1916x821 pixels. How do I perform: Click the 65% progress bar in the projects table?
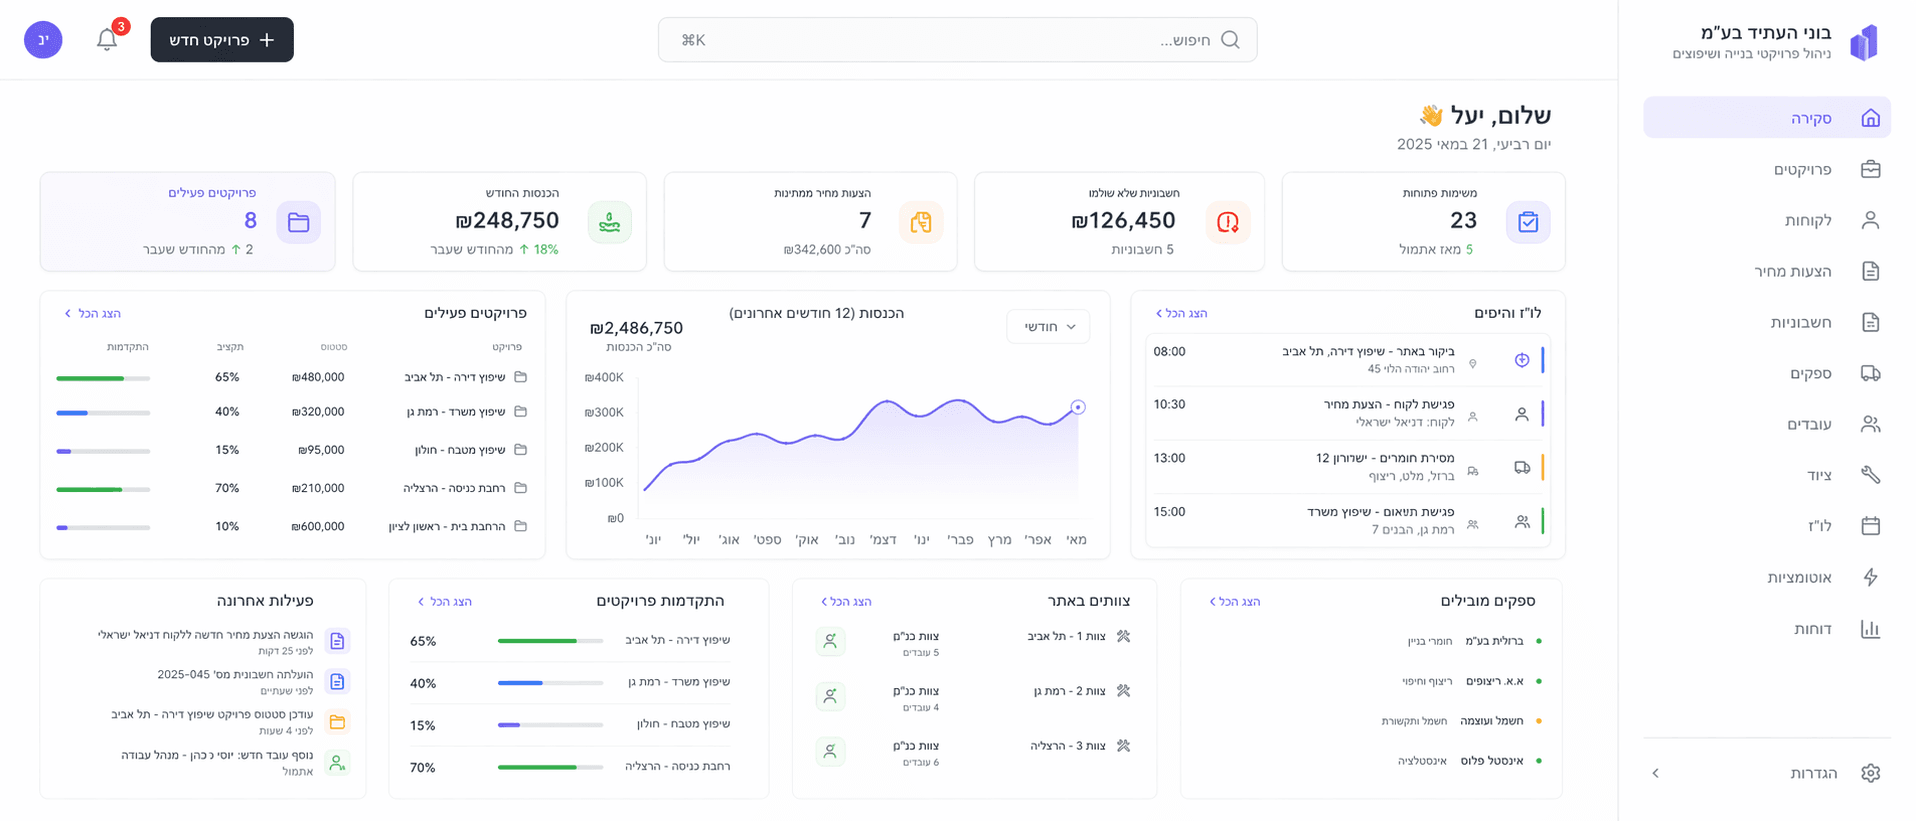tap(103, 378)
